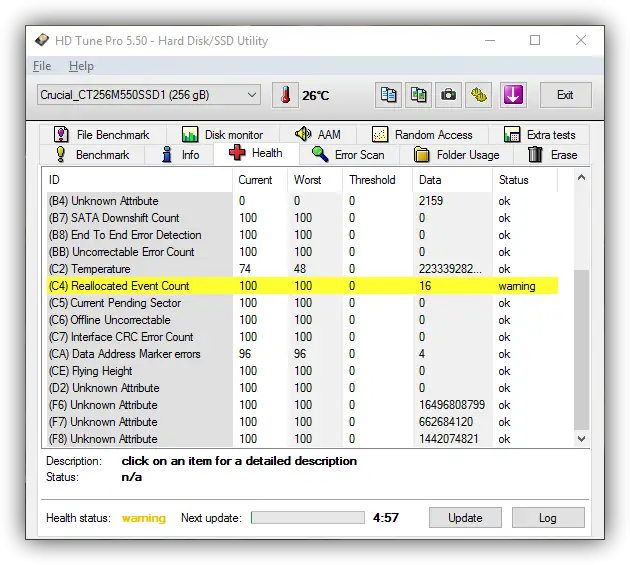Click the copy screenshot to clipboard icon

[x=418, y=95]
